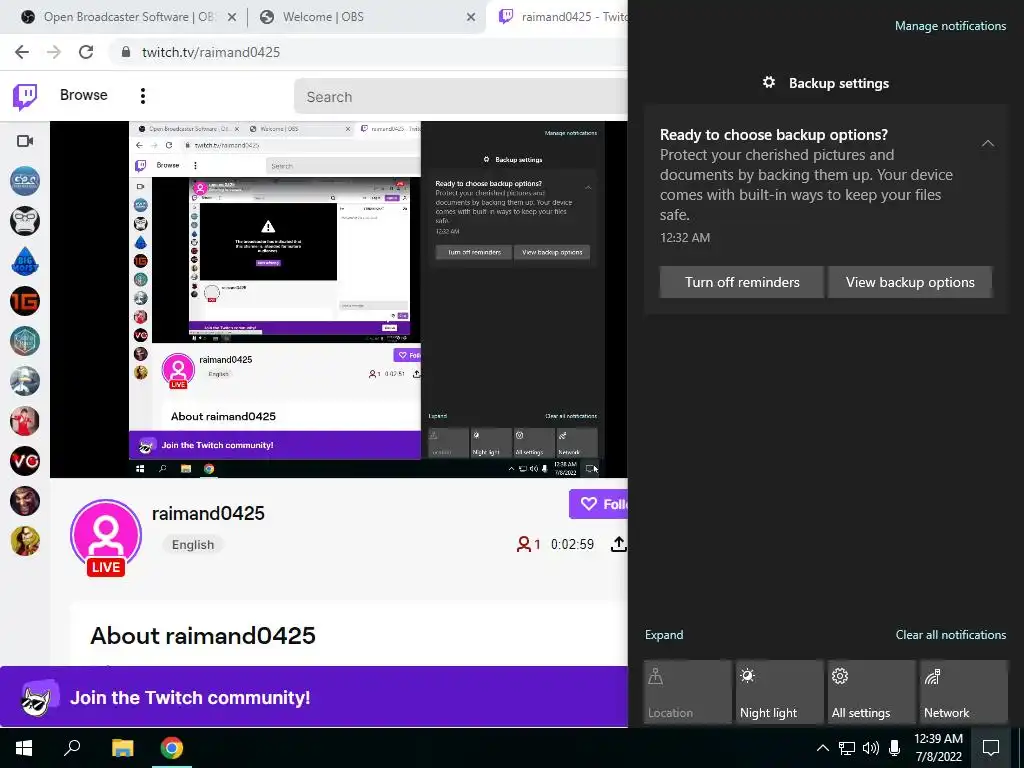Click the padlock site info icon
1024x768 pixels.
coord(125,52)
